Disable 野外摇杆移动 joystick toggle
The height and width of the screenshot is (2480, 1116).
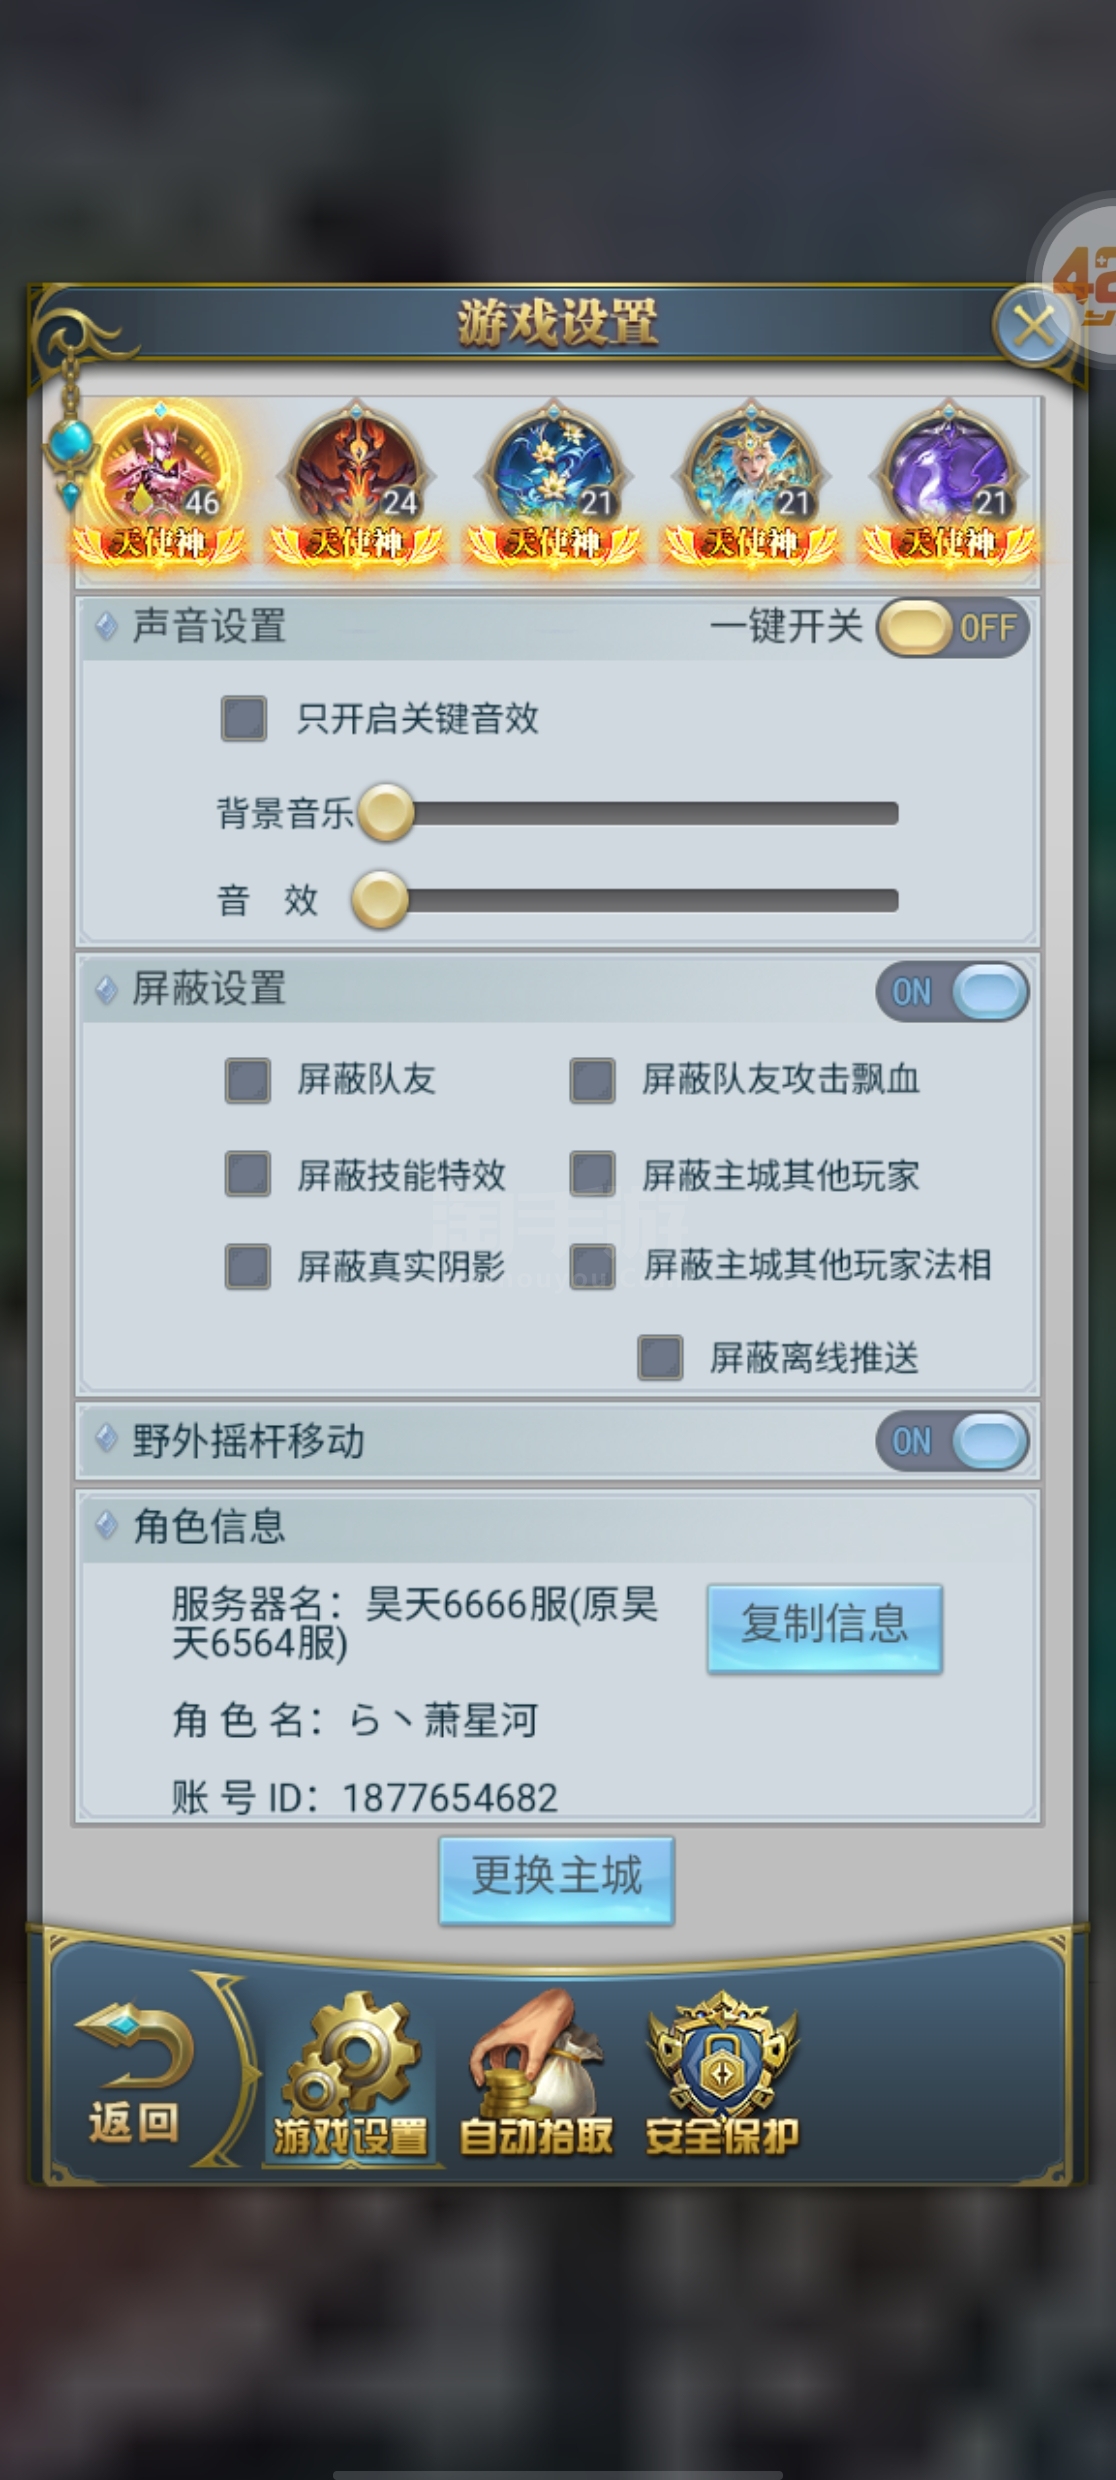(x=952, y=1441)
